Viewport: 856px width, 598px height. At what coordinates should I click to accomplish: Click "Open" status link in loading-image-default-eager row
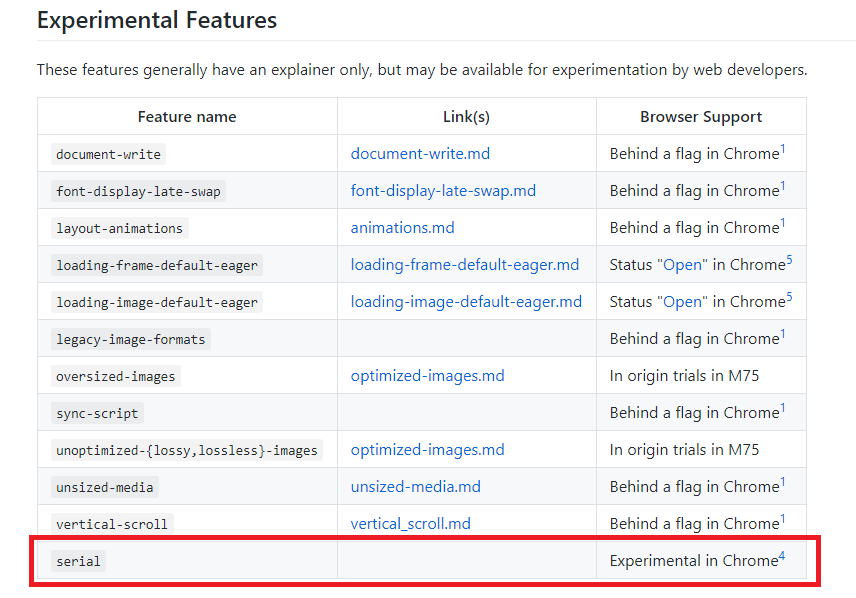[x=682, y=301]
